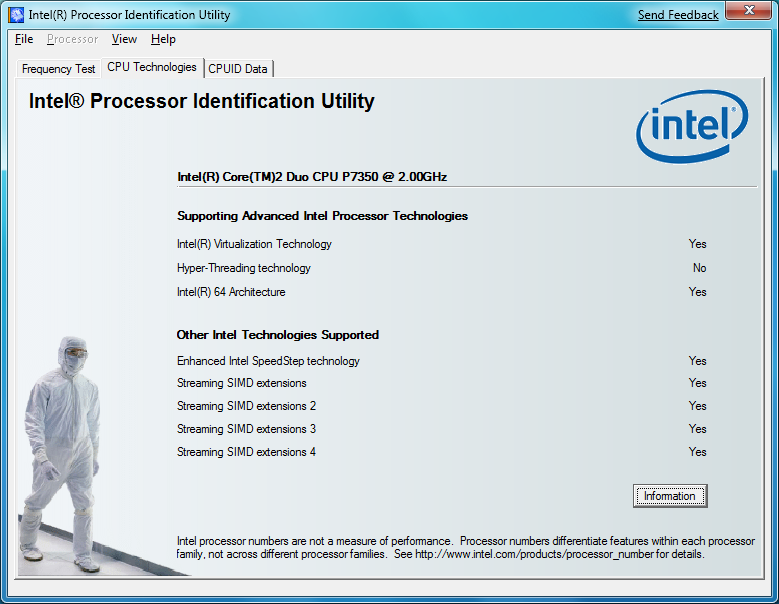Image resolution: width=779 pixels, height=604 pixels.
Task: Open the Processor menu
Action: (73, 39)
